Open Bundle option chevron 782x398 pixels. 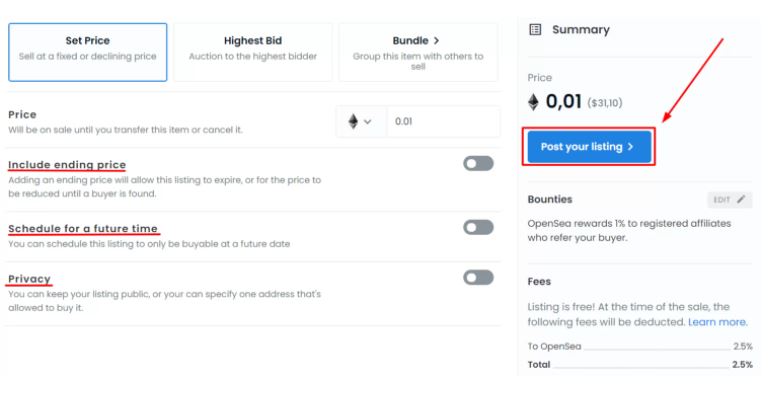click(x=436, y=40)
